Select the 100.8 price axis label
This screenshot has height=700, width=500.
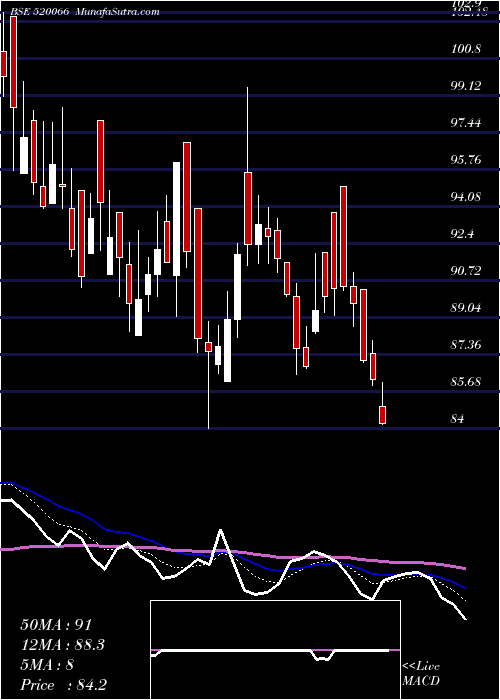[466, 48]
